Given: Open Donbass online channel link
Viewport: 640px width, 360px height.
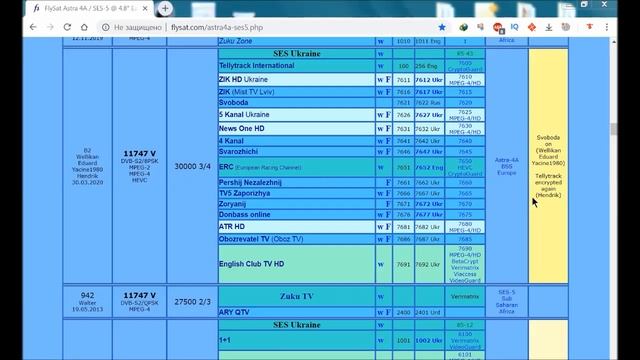Looking at the screenshot, I should (x=244, y=214).
